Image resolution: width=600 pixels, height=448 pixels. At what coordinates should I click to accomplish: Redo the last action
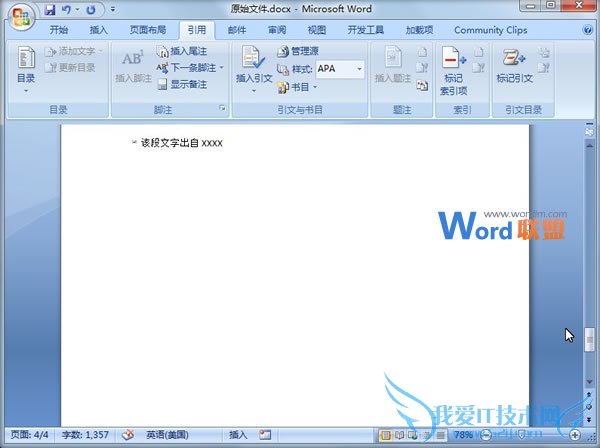[x=91, y=10]
